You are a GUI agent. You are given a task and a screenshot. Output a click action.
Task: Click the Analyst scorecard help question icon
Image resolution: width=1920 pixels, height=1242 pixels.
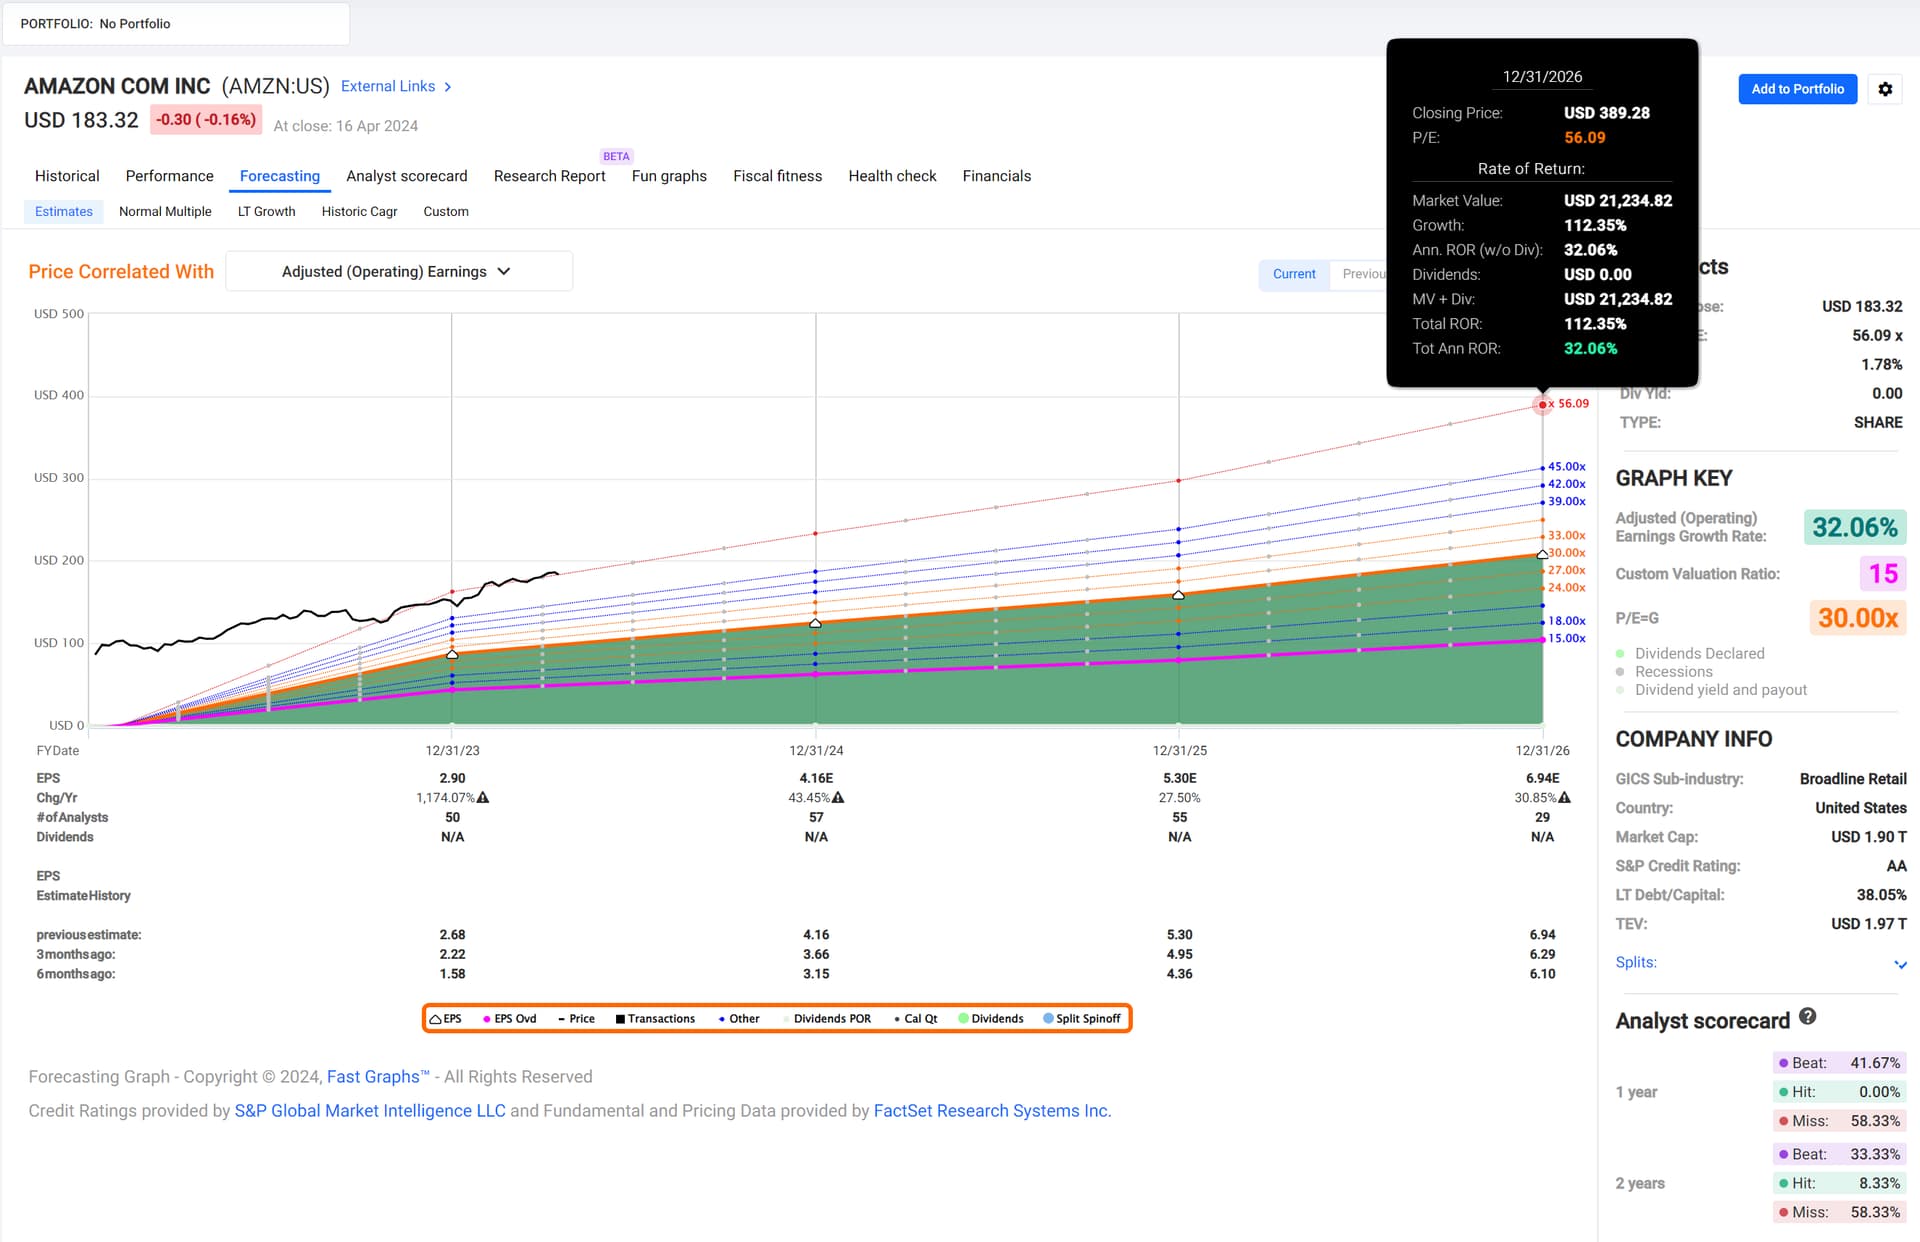click(1807, 1017)
